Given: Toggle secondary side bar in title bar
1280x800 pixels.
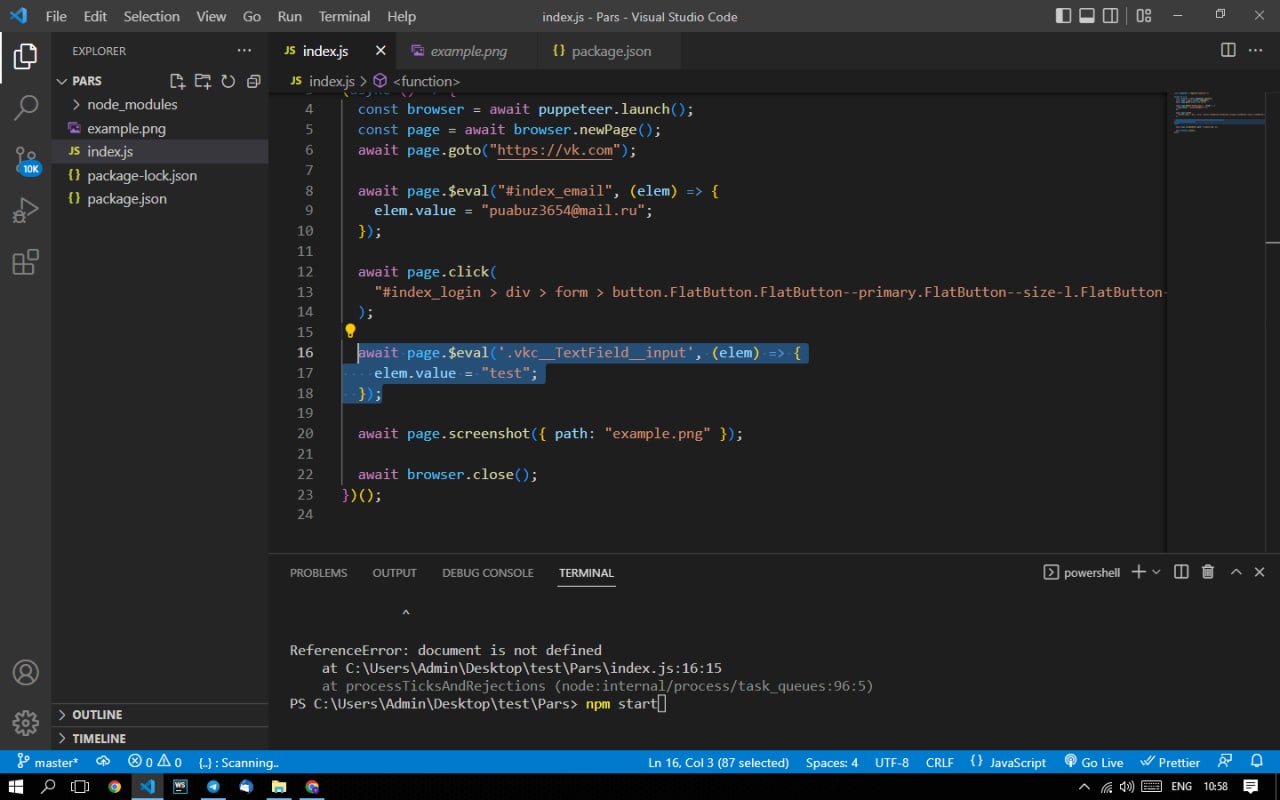Looking at the screenshot, I should [1111, 16].
